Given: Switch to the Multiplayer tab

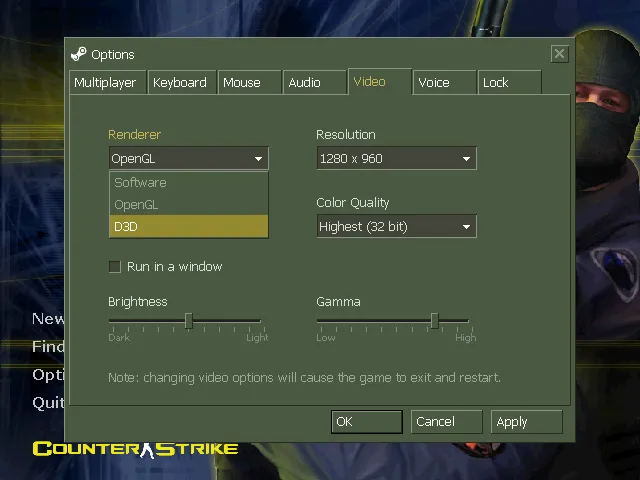Looking at the screenshot, I should coord(105,83).
